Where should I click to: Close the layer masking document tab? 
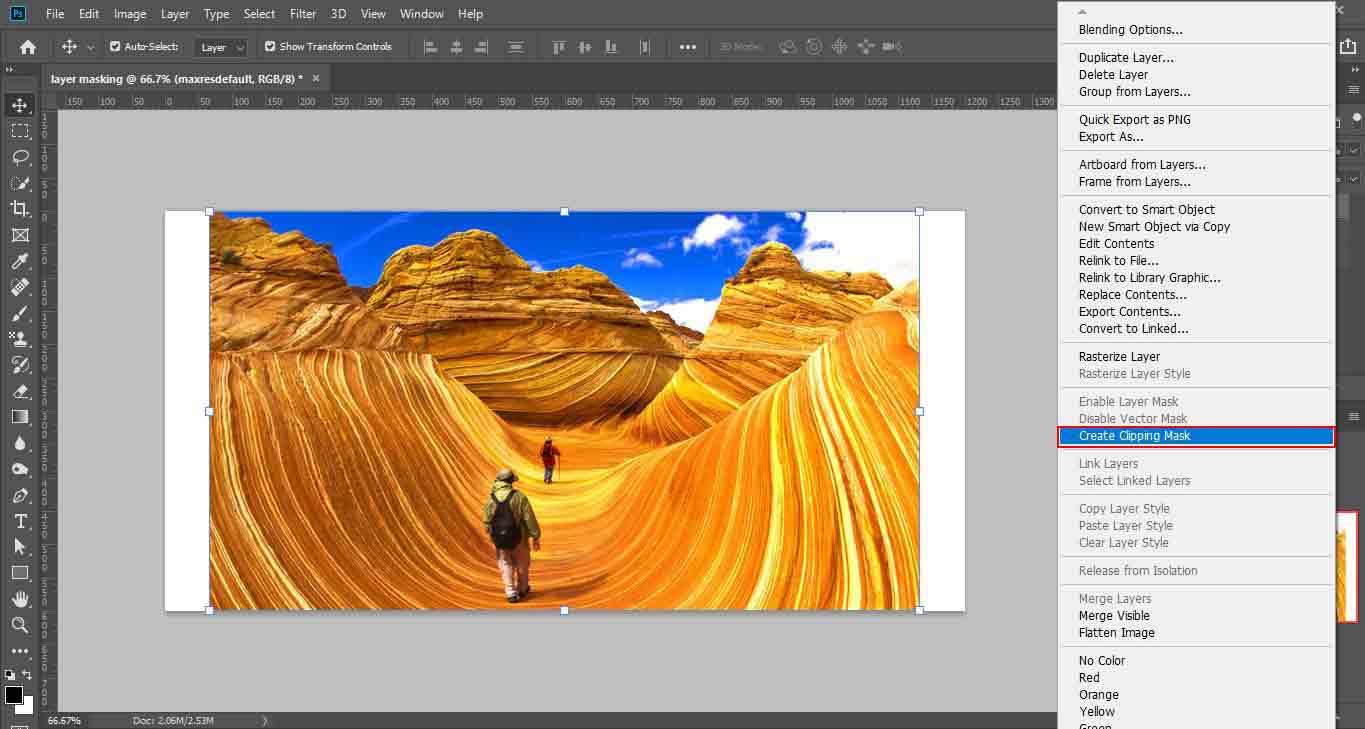(317, 78)
